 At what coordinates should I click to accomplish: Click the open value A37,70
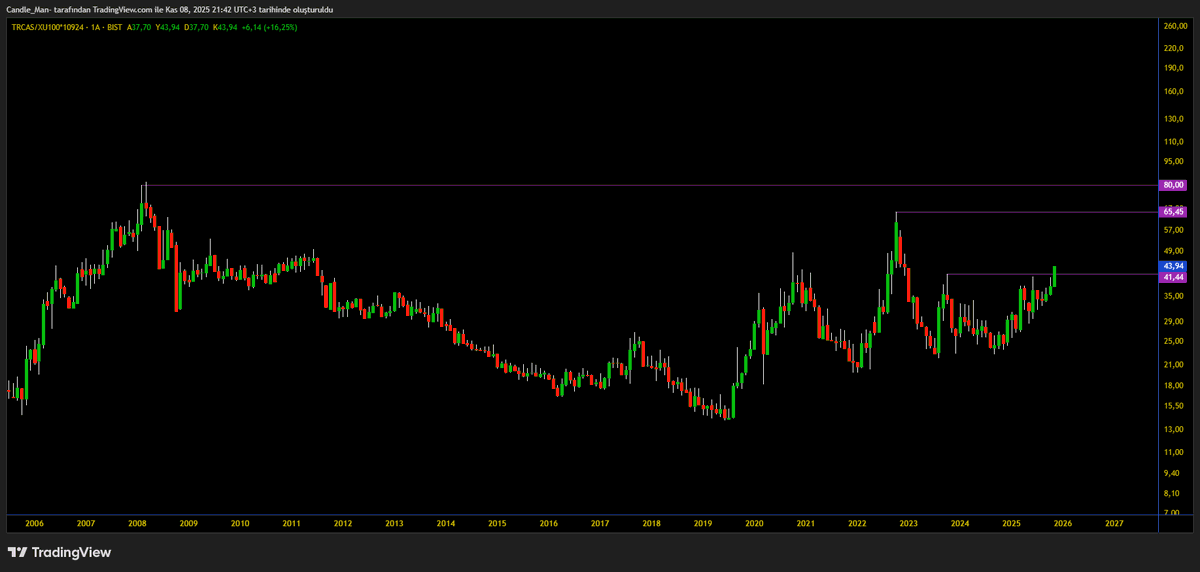coord(139,27)
